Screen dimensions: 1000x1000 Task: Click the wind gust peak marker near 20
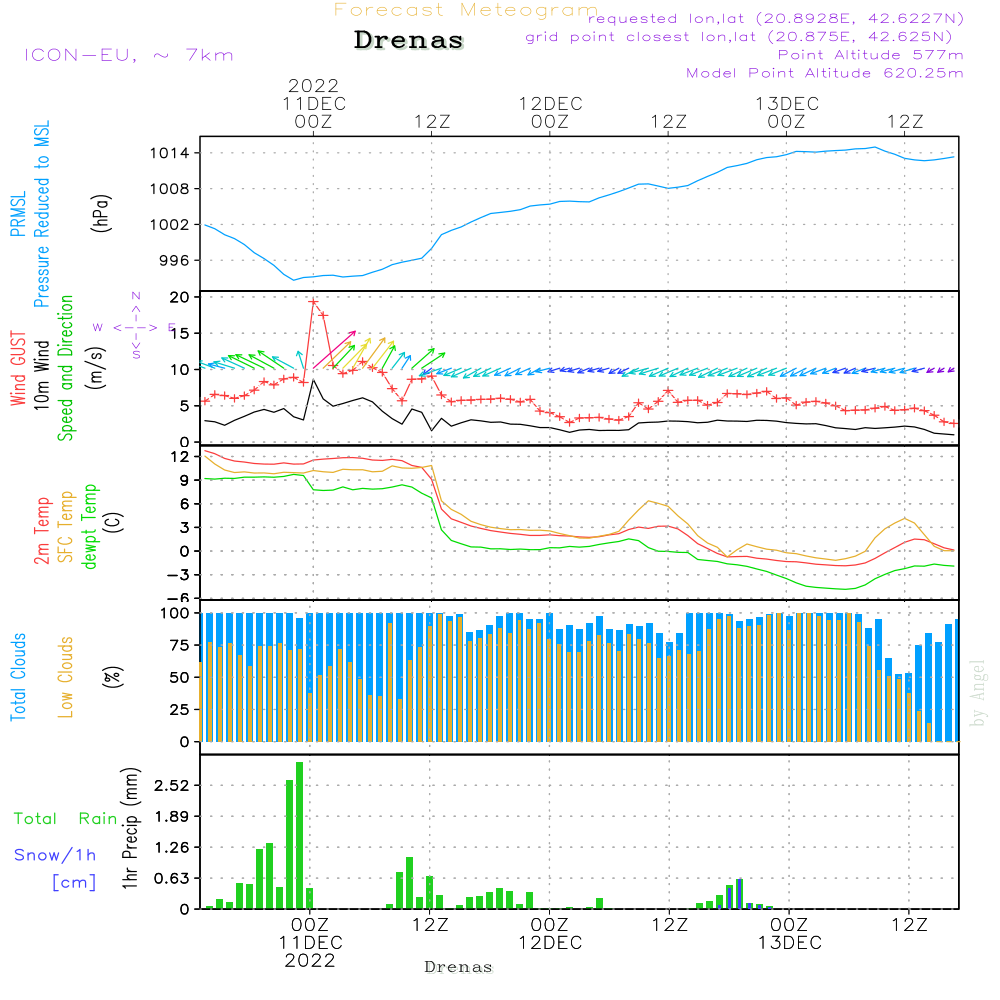(x=313, y=302)
